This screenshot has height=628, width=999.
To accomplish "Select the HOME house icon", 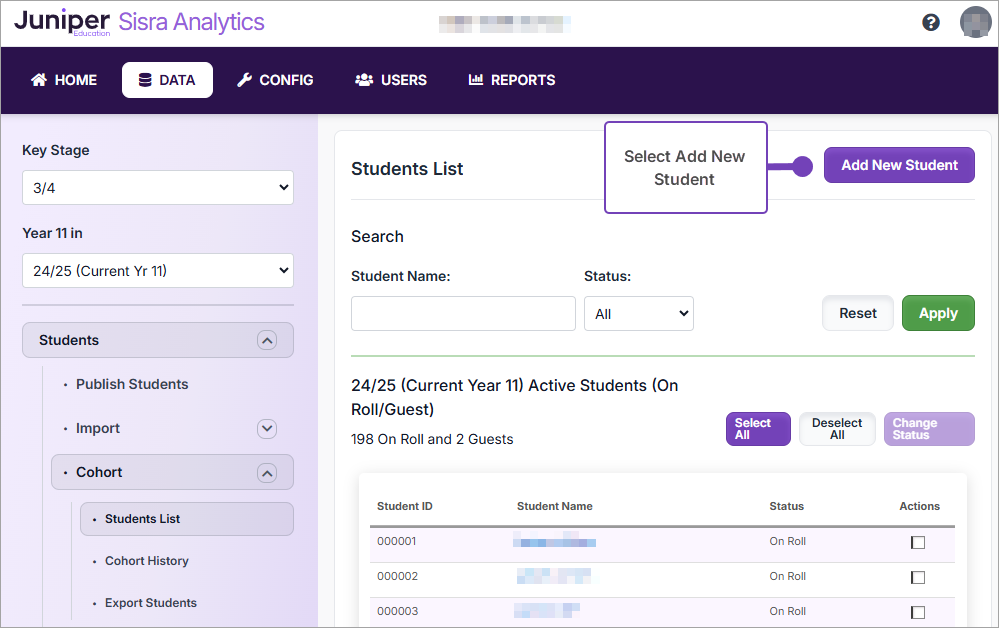I will click(x=38, y=80).
